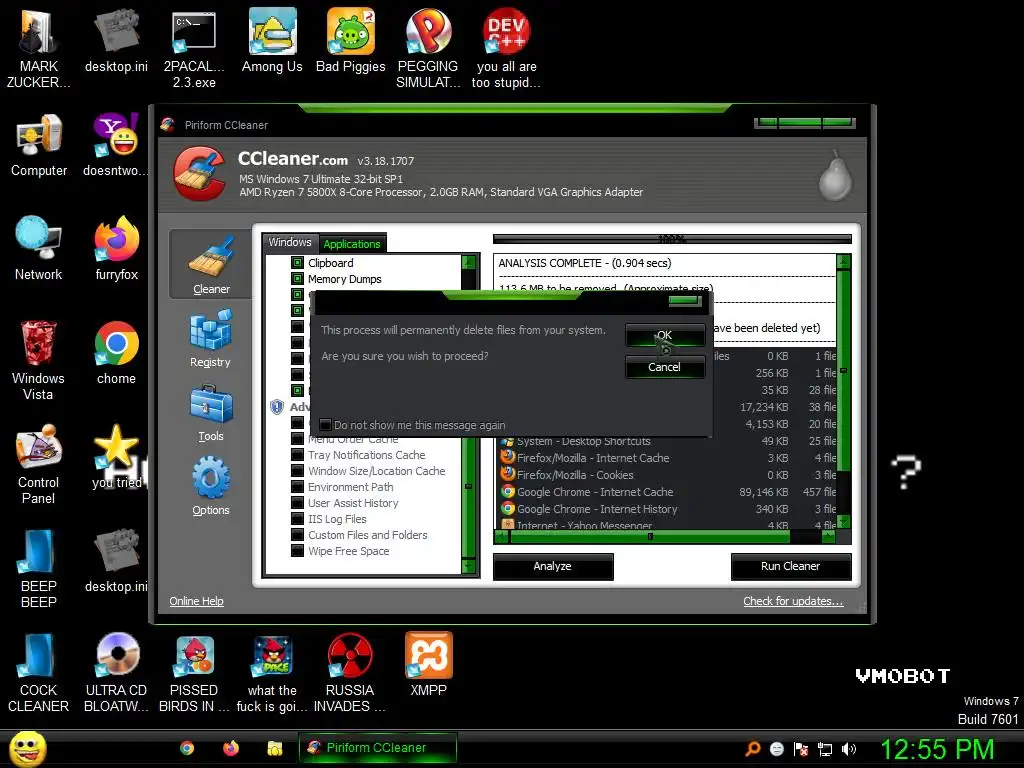Select the Control Panel desktop icon

tap(39, 464)
